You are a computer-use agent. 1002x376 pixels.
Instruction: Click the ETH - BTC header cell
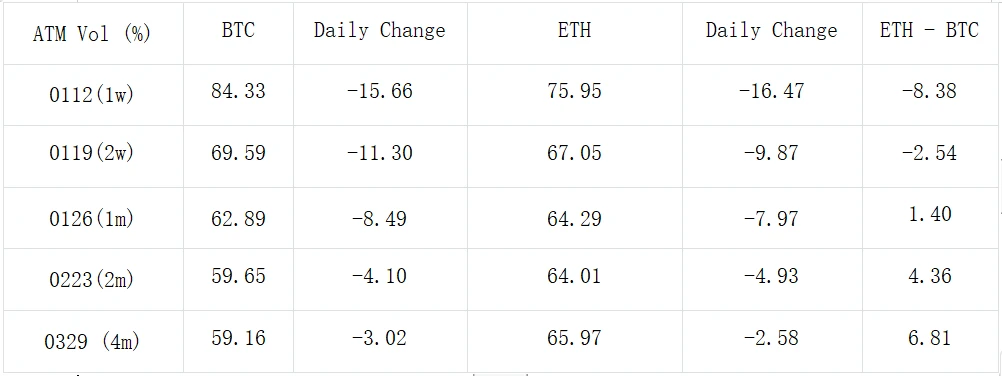929,31
